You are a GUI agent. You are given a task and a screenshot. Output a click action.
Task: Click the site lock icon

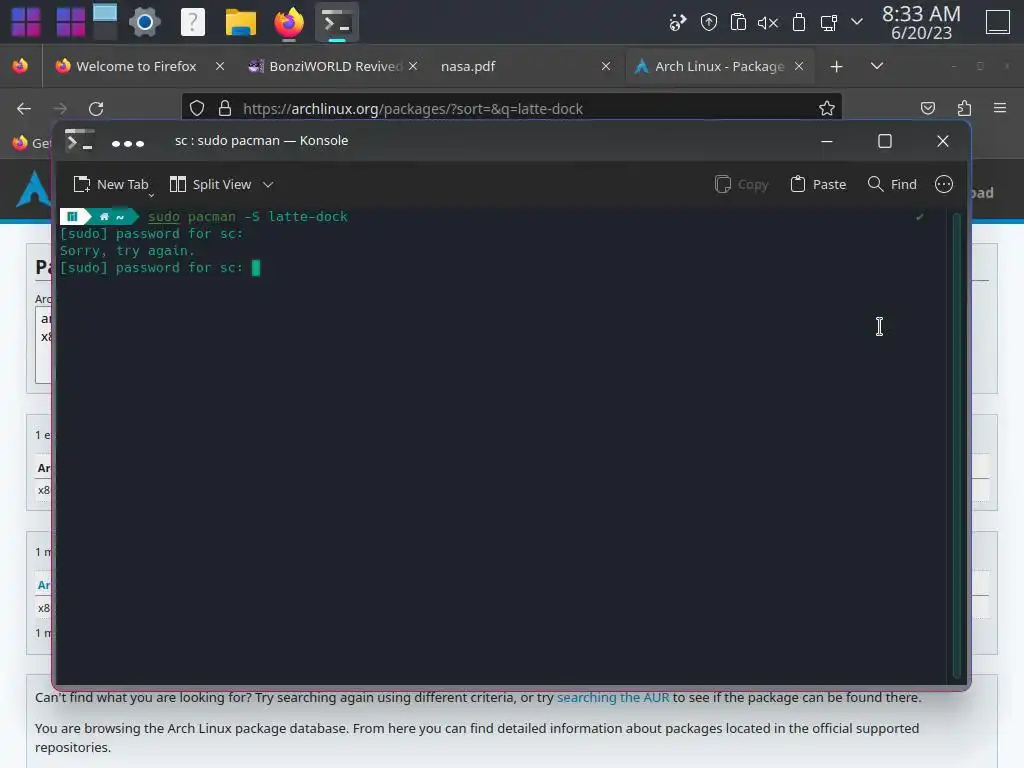(225, 108)
